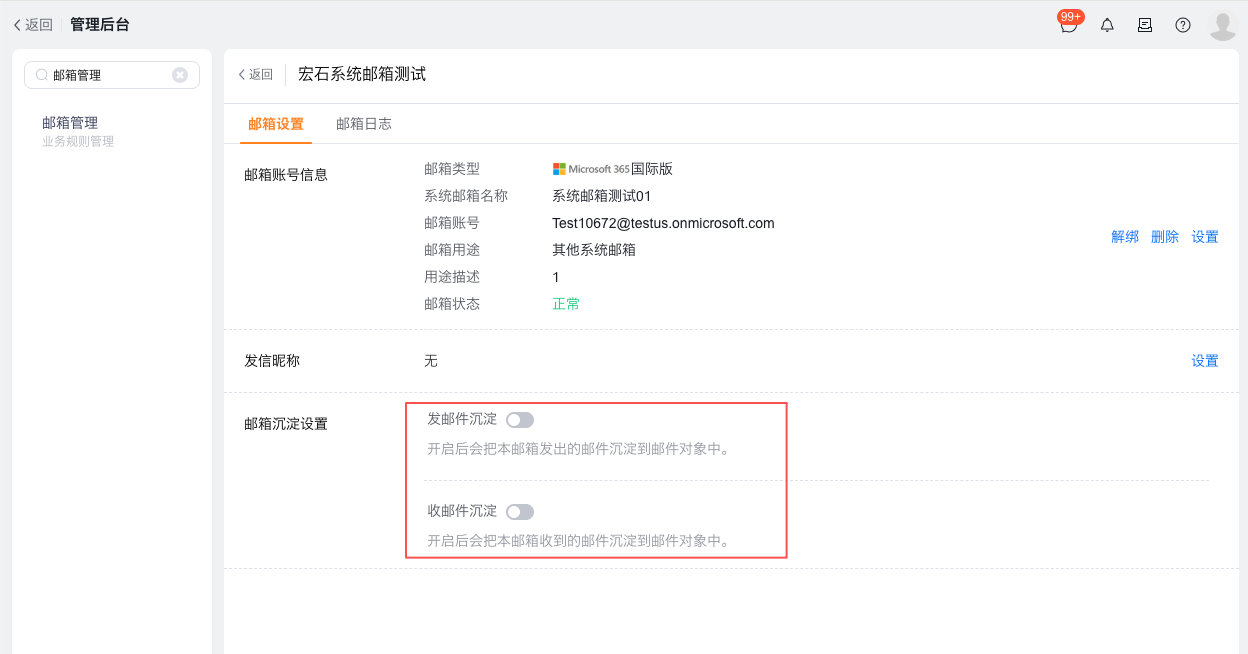Enable the 收邮件沉淀 toggle
The width and height of the screenshot is (1248, 654).
(520, 512)
